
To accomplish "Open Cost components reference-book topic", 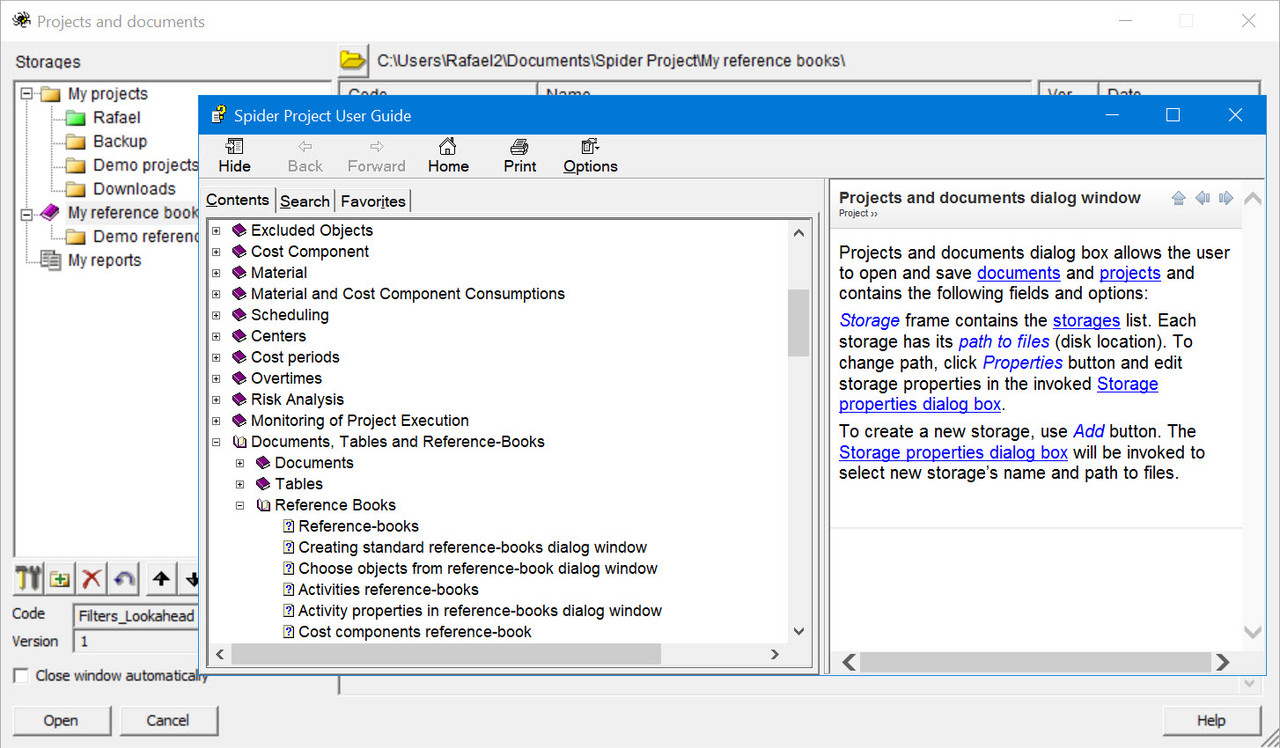I will click(x=415, y=631).
